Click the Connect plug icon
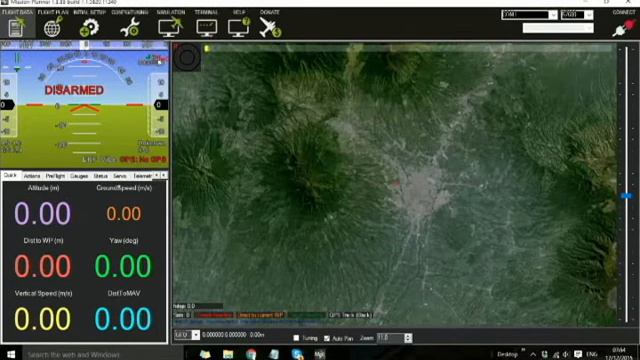This screenshot has width=640, height=360. coord(624,29)
